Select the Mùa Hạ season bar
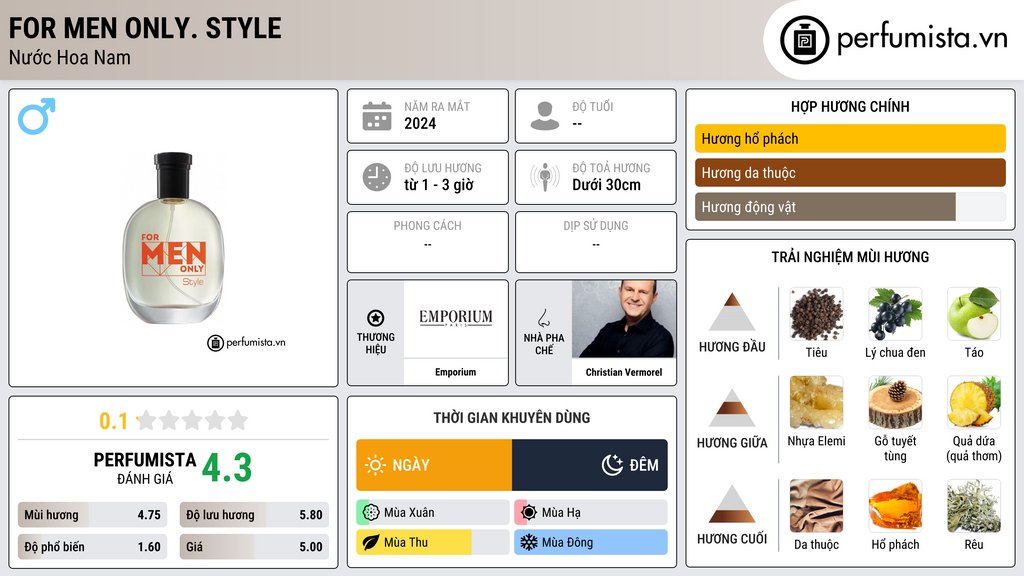Viewport: 1024px width, 576px height. coord(591,513)
